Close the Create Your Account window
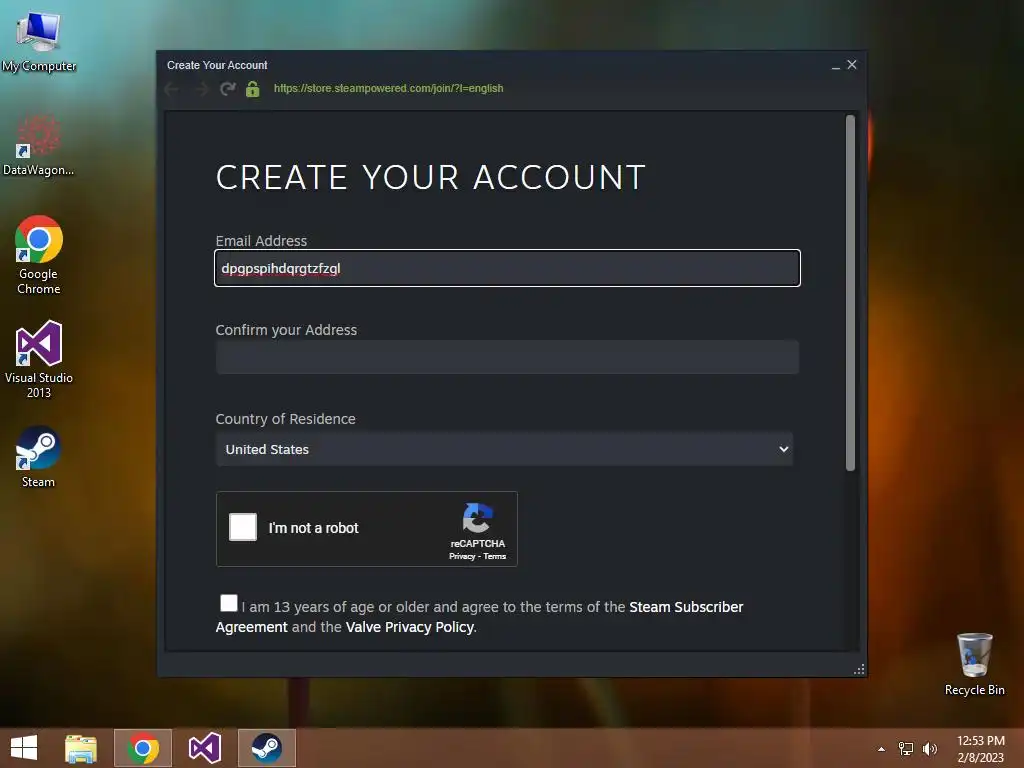The width and height of the screenshot is (1024, 768). [x=852, y=65]
